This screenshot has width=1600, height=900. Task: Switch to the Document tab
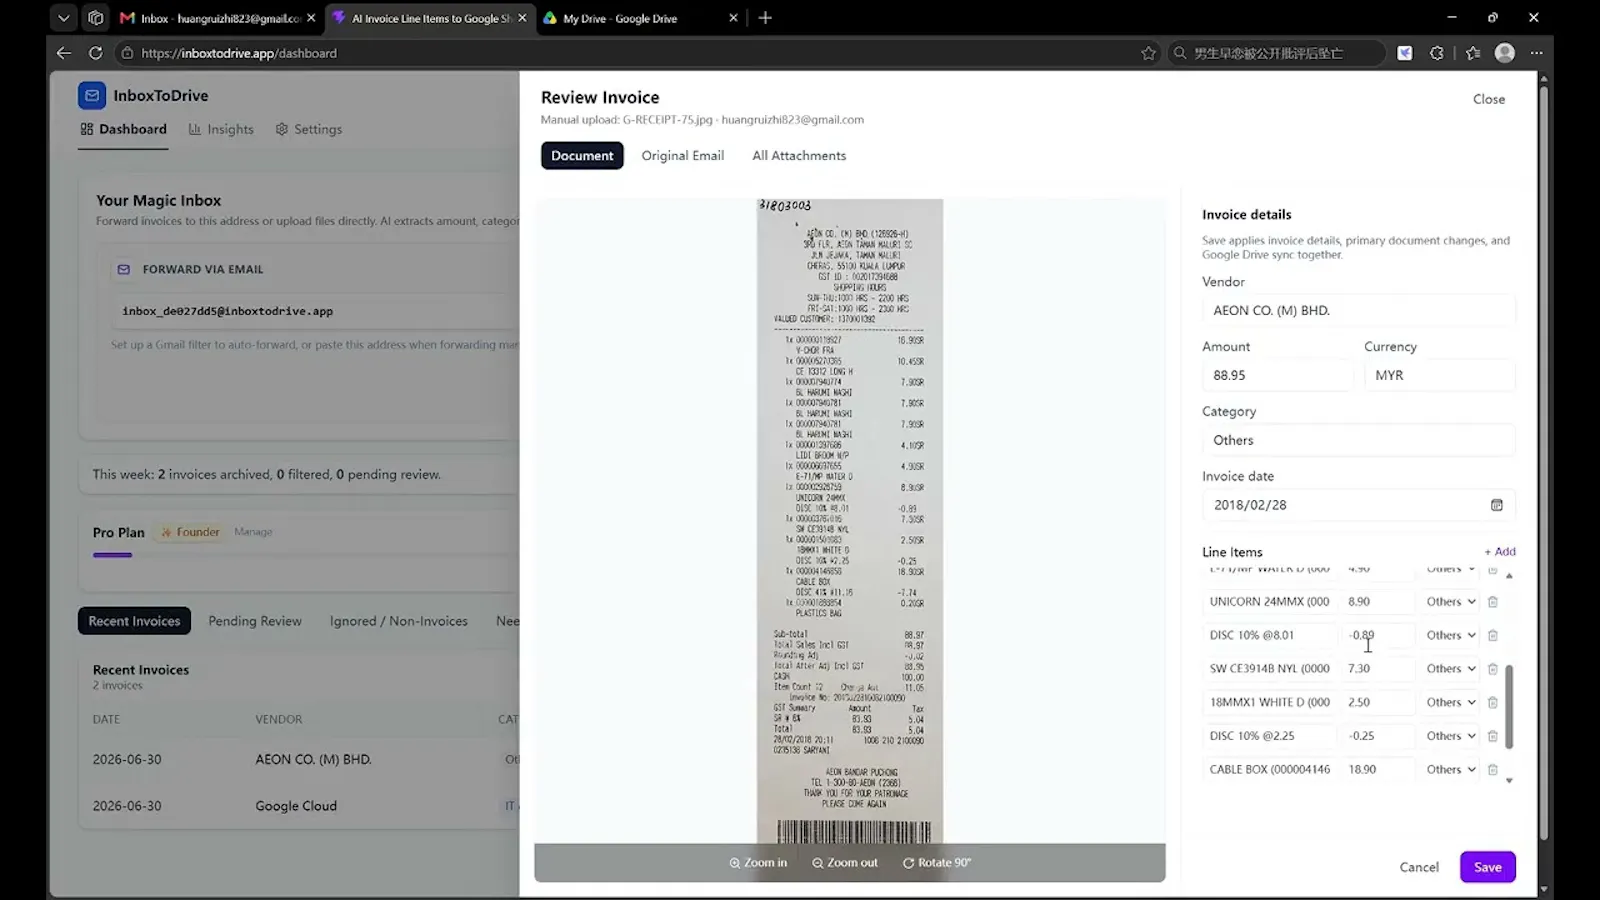click(582, 156)
